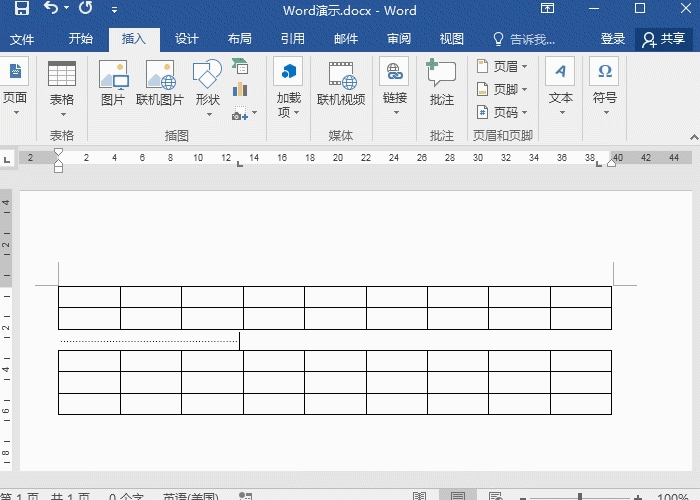This screenshot has width=700, height=500.
Task: Select print layout view in status bar
Action: pos(457,496)
